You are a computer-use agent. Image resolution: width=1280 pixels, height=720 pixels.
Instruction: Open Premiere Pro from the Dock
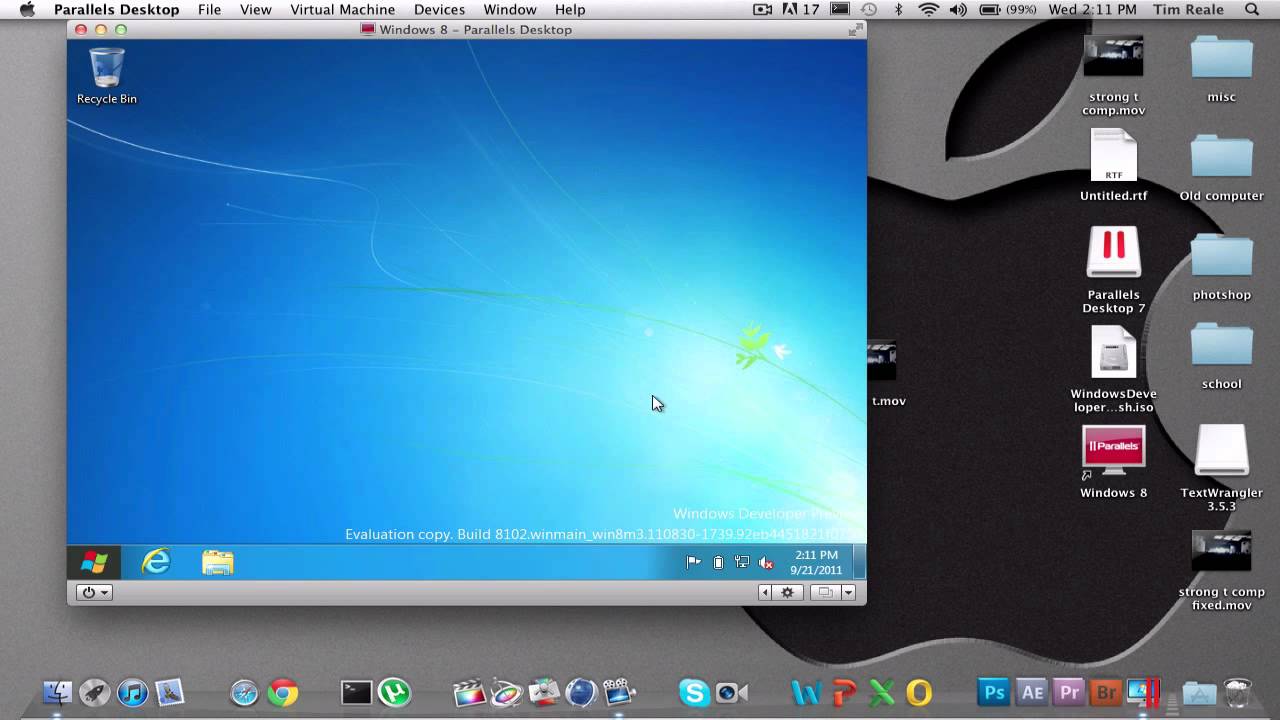coord(1069,692)
